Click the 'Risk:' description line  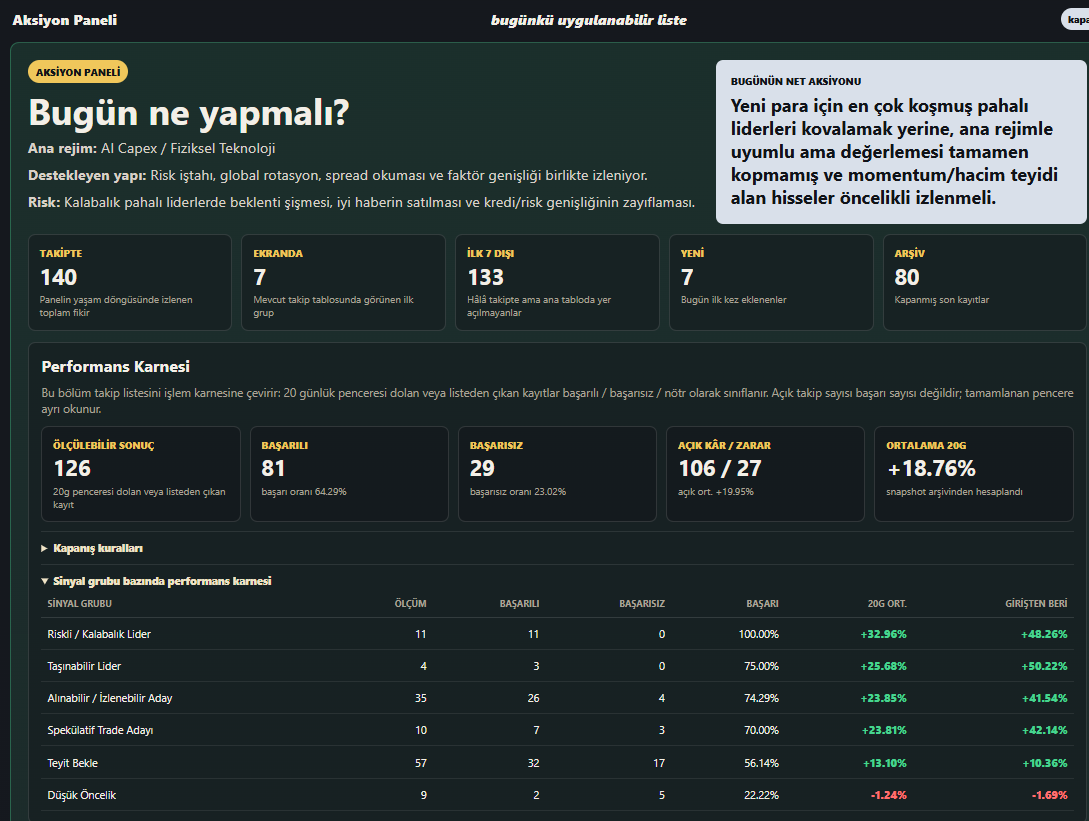point(362,202)
